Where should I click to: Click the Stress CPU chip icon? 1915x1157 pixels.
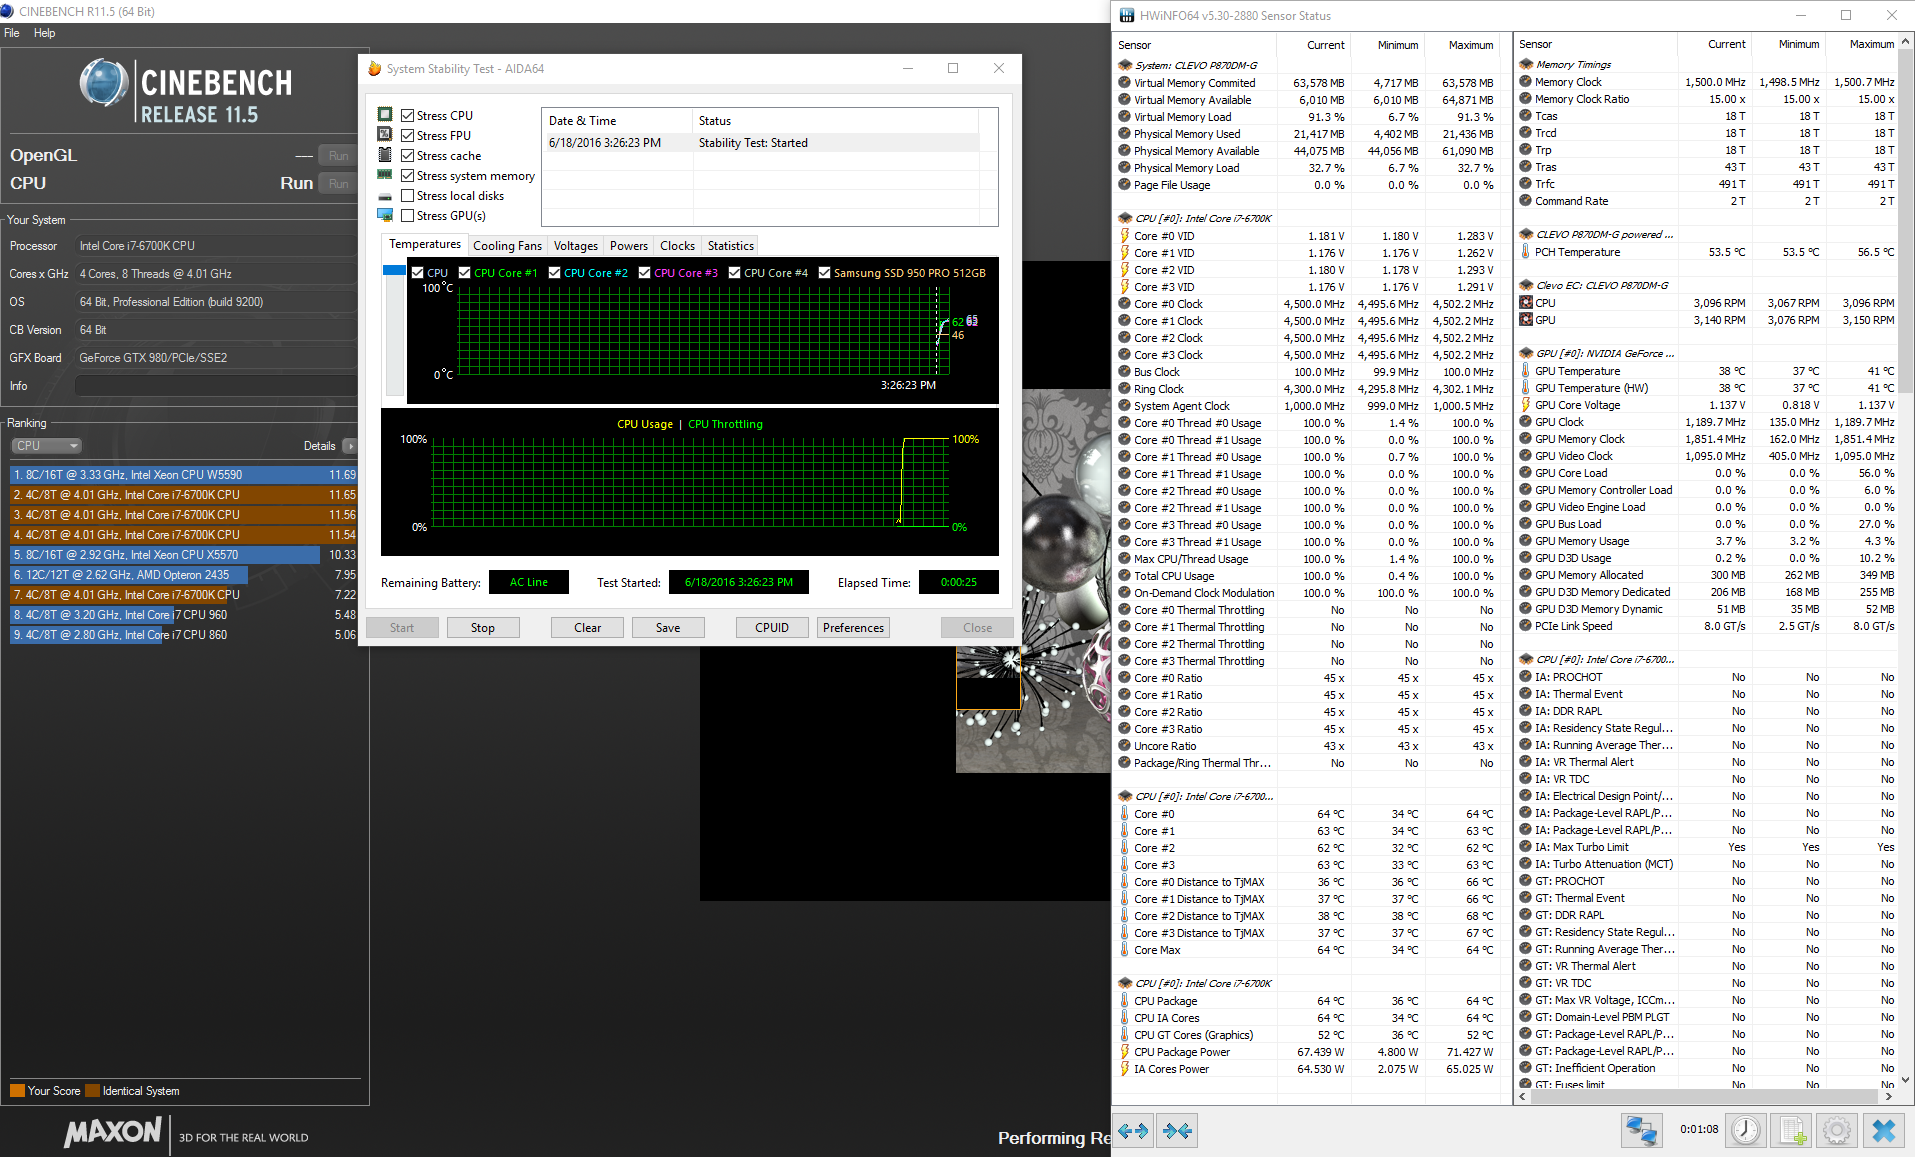click(385, 115)
